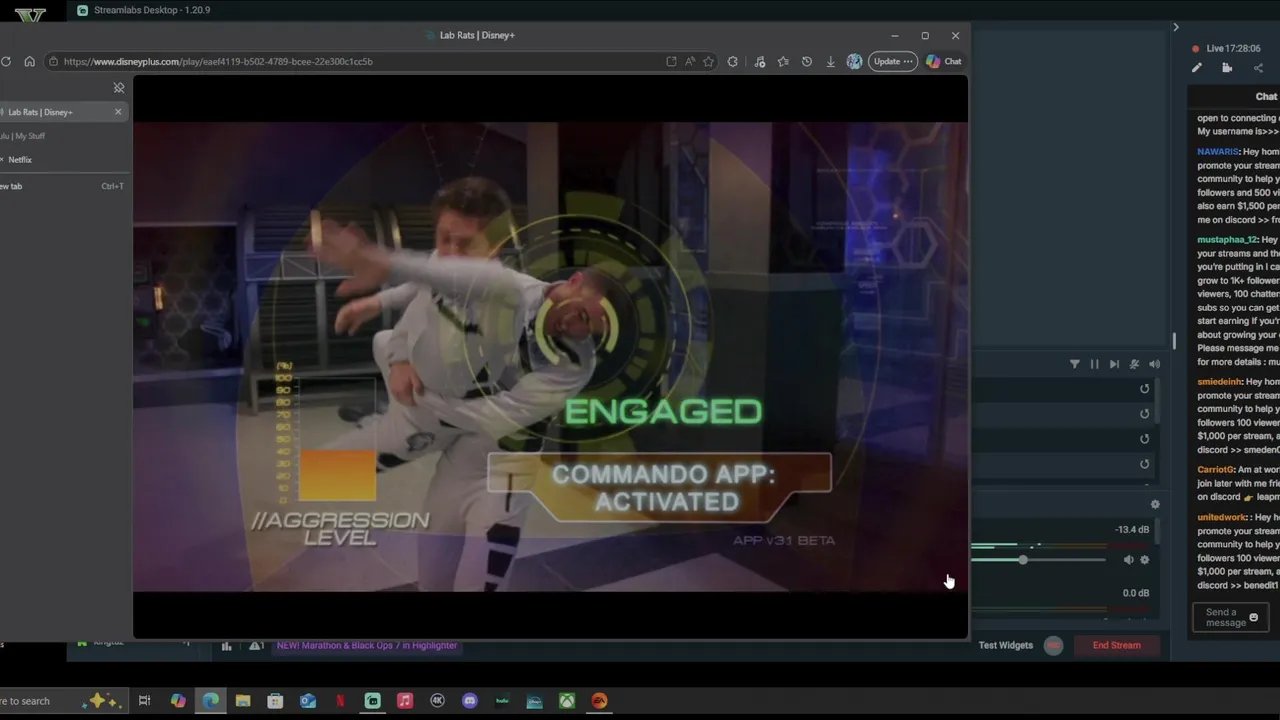Open the audio mixer settings gear

pyautogui.click(x=1155, y=505)
